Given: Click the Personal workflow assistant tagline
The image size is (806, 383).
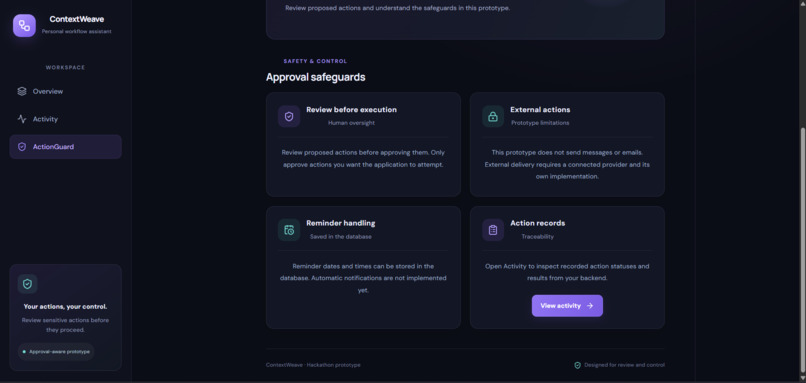Looking at the screenshot, I should (77, 31).
